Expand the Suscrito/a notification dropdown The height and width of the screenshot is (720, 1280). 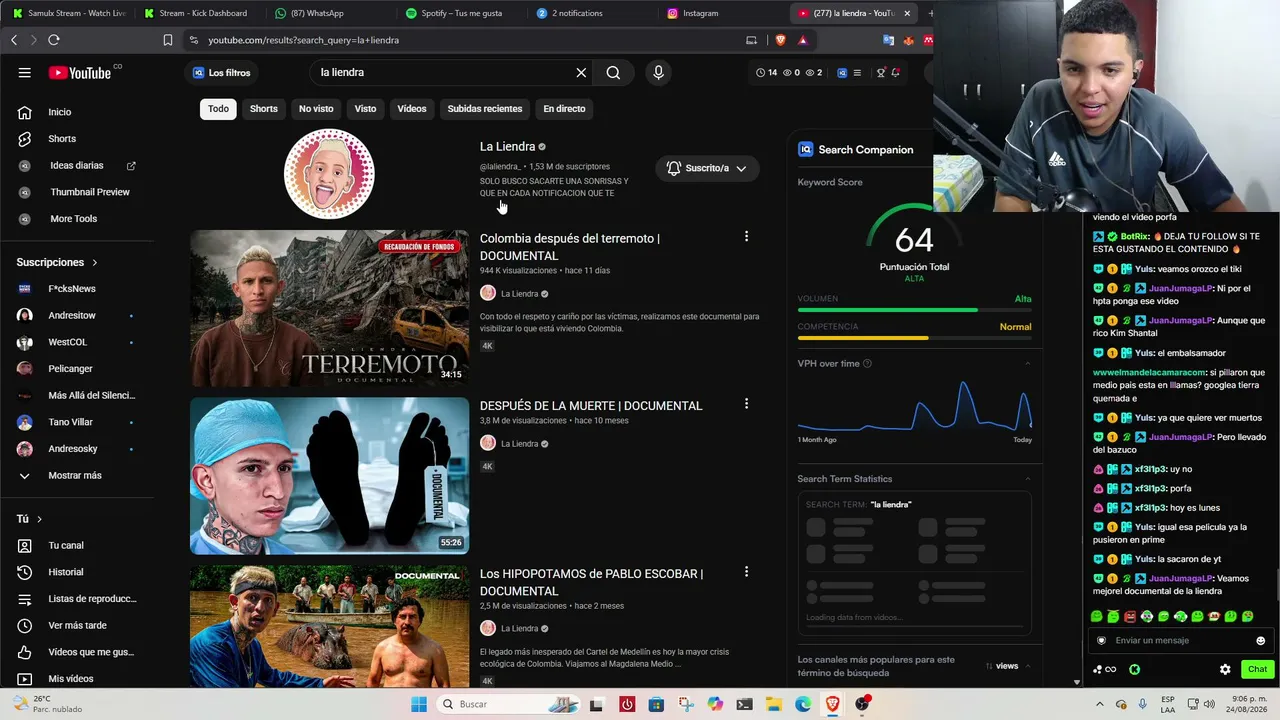pos(708,168)
